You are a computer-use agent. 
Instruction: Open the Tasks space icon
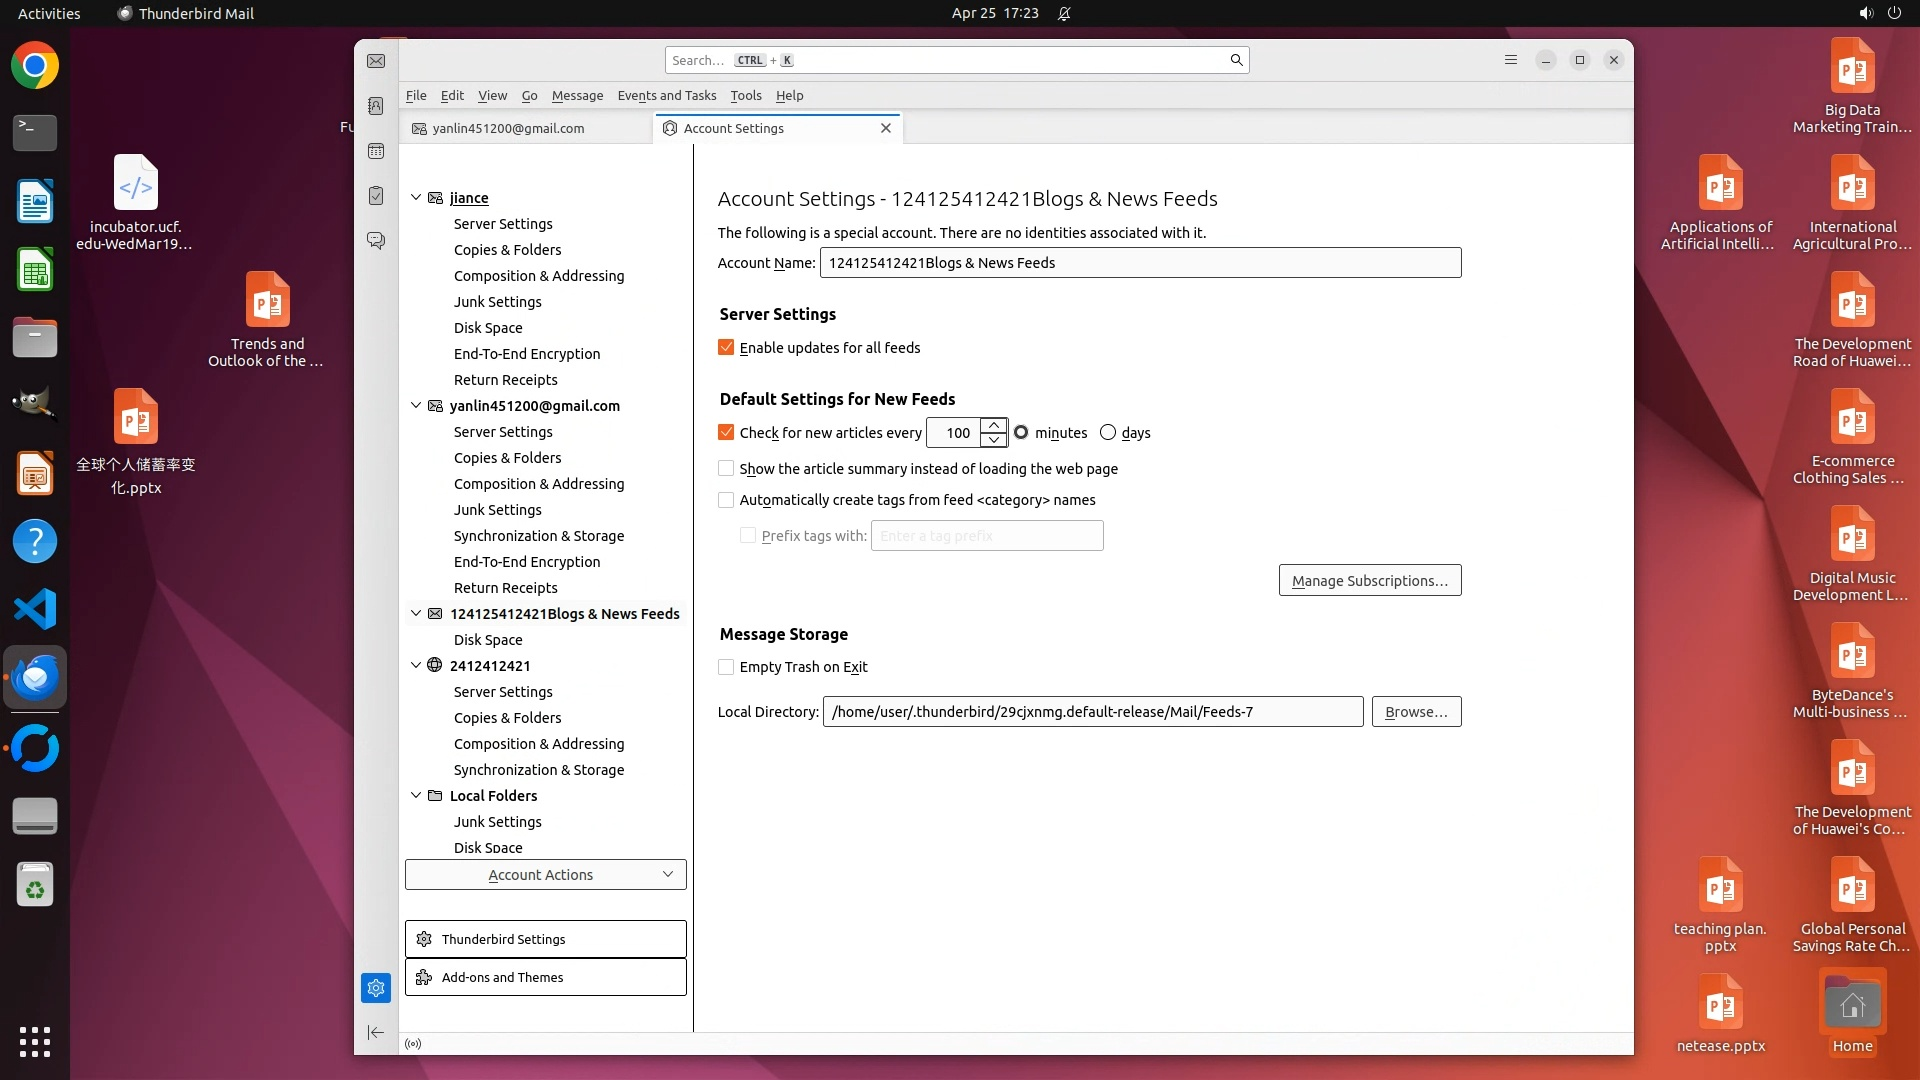(x=376, y=196)
